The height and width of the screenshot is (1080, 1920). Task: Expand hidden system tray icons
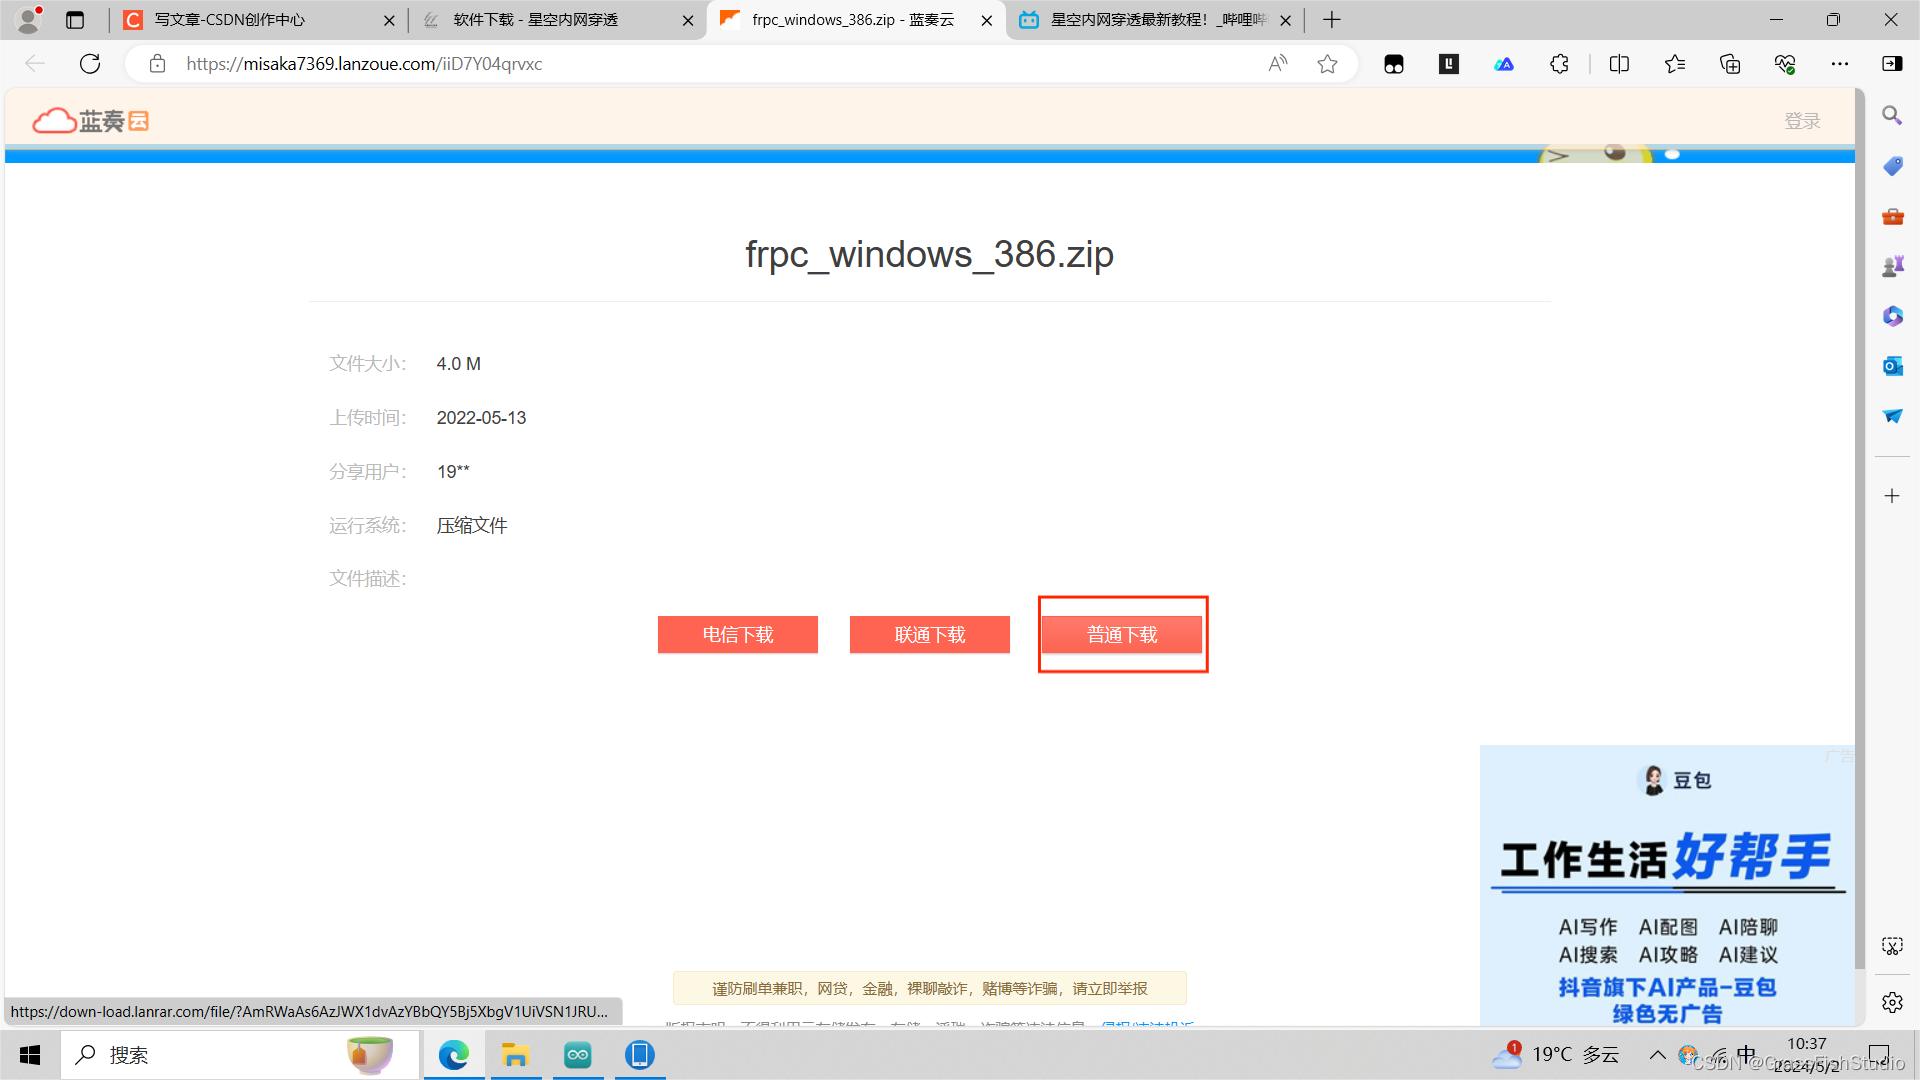1658,1054
